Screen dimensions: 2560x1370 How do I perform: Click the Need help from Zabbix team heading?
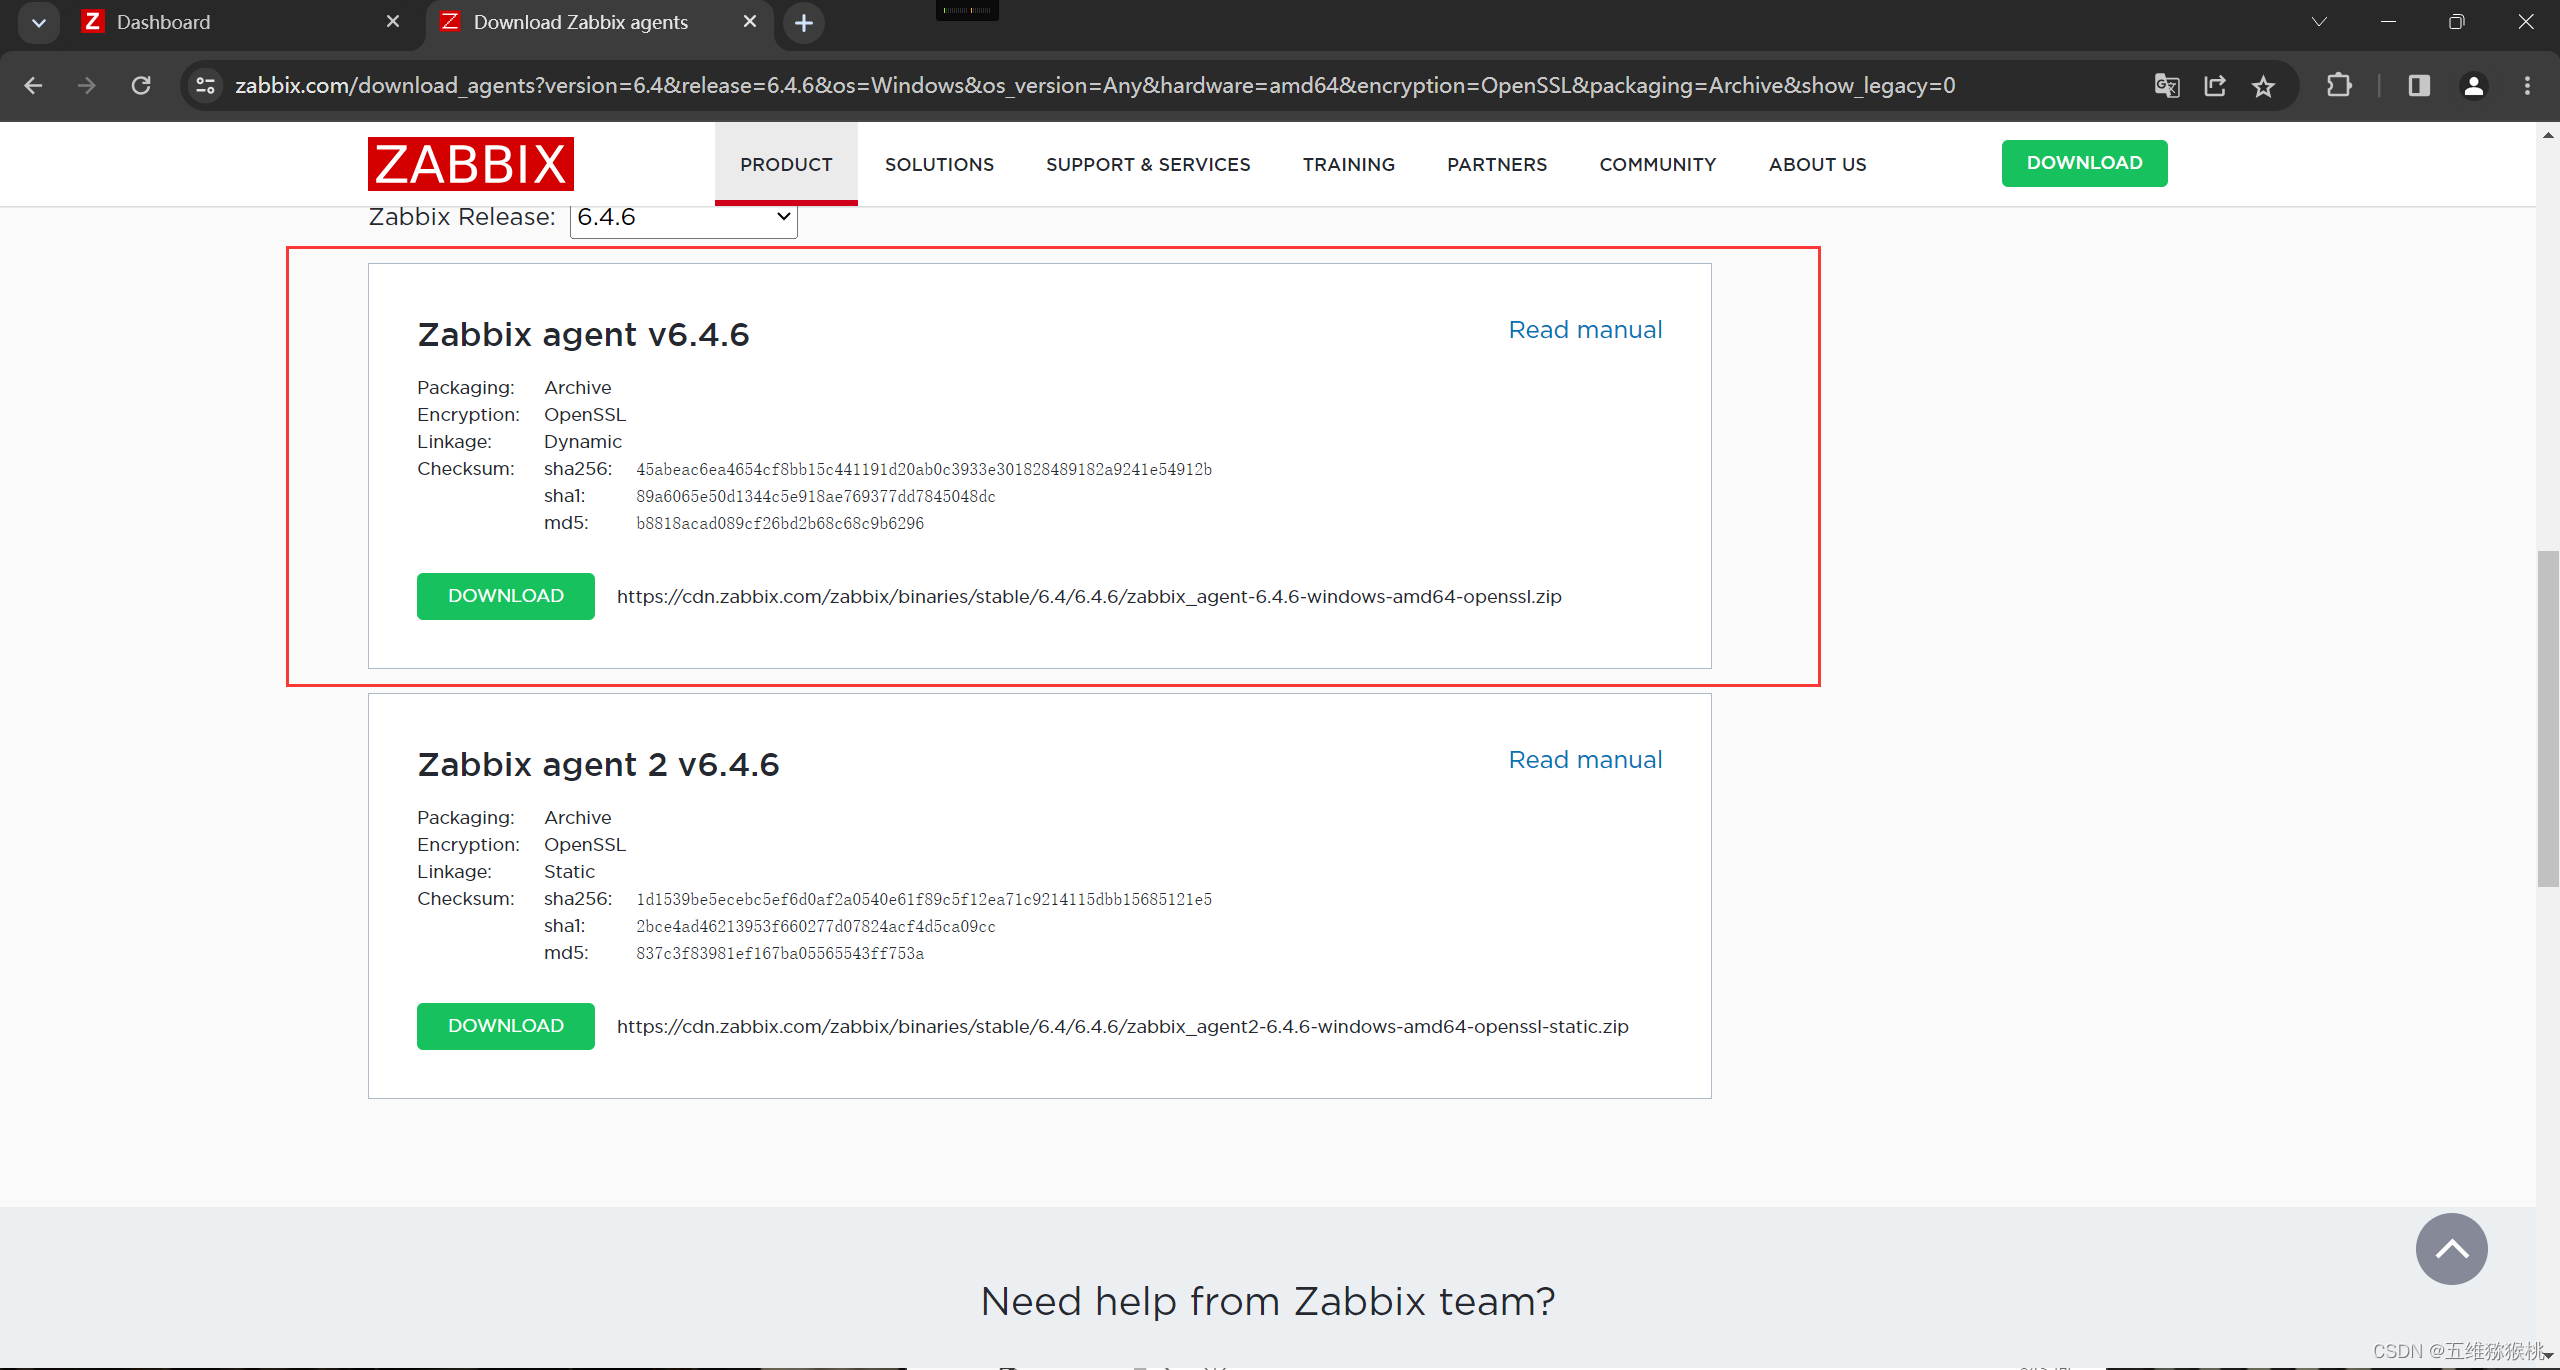(x=1268, y=1301)
